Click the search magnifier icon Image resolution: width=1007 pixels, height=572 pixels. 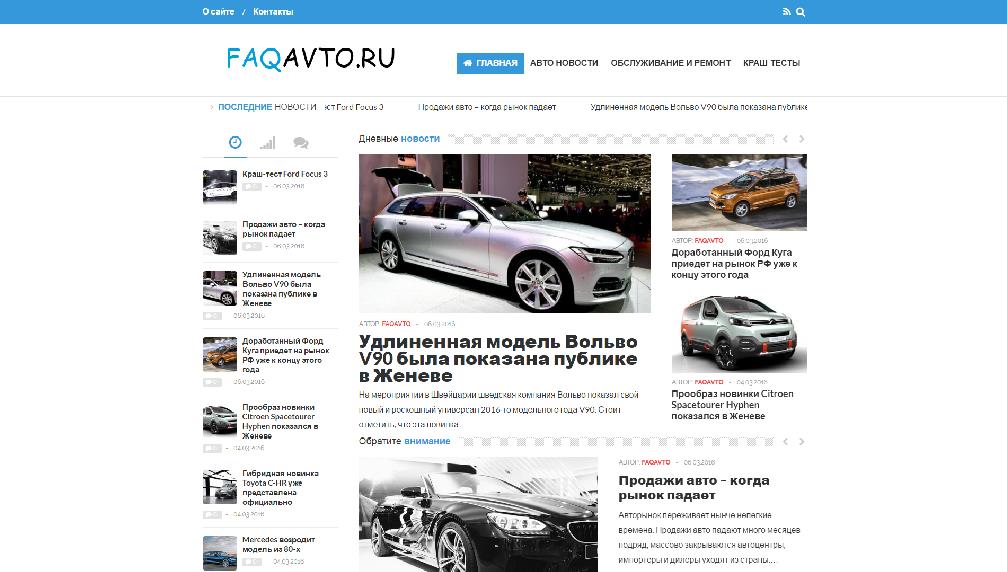pos(800,12)
